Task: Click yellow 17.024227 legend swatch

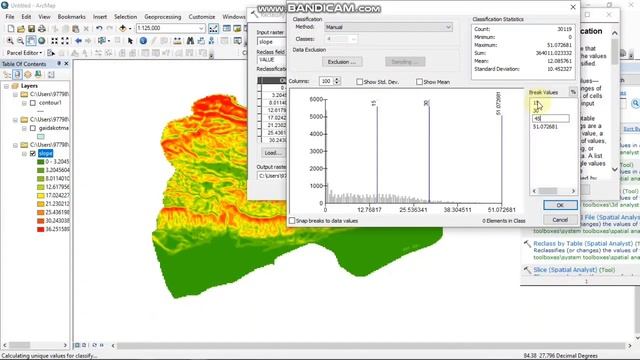Action: [41, 196]
